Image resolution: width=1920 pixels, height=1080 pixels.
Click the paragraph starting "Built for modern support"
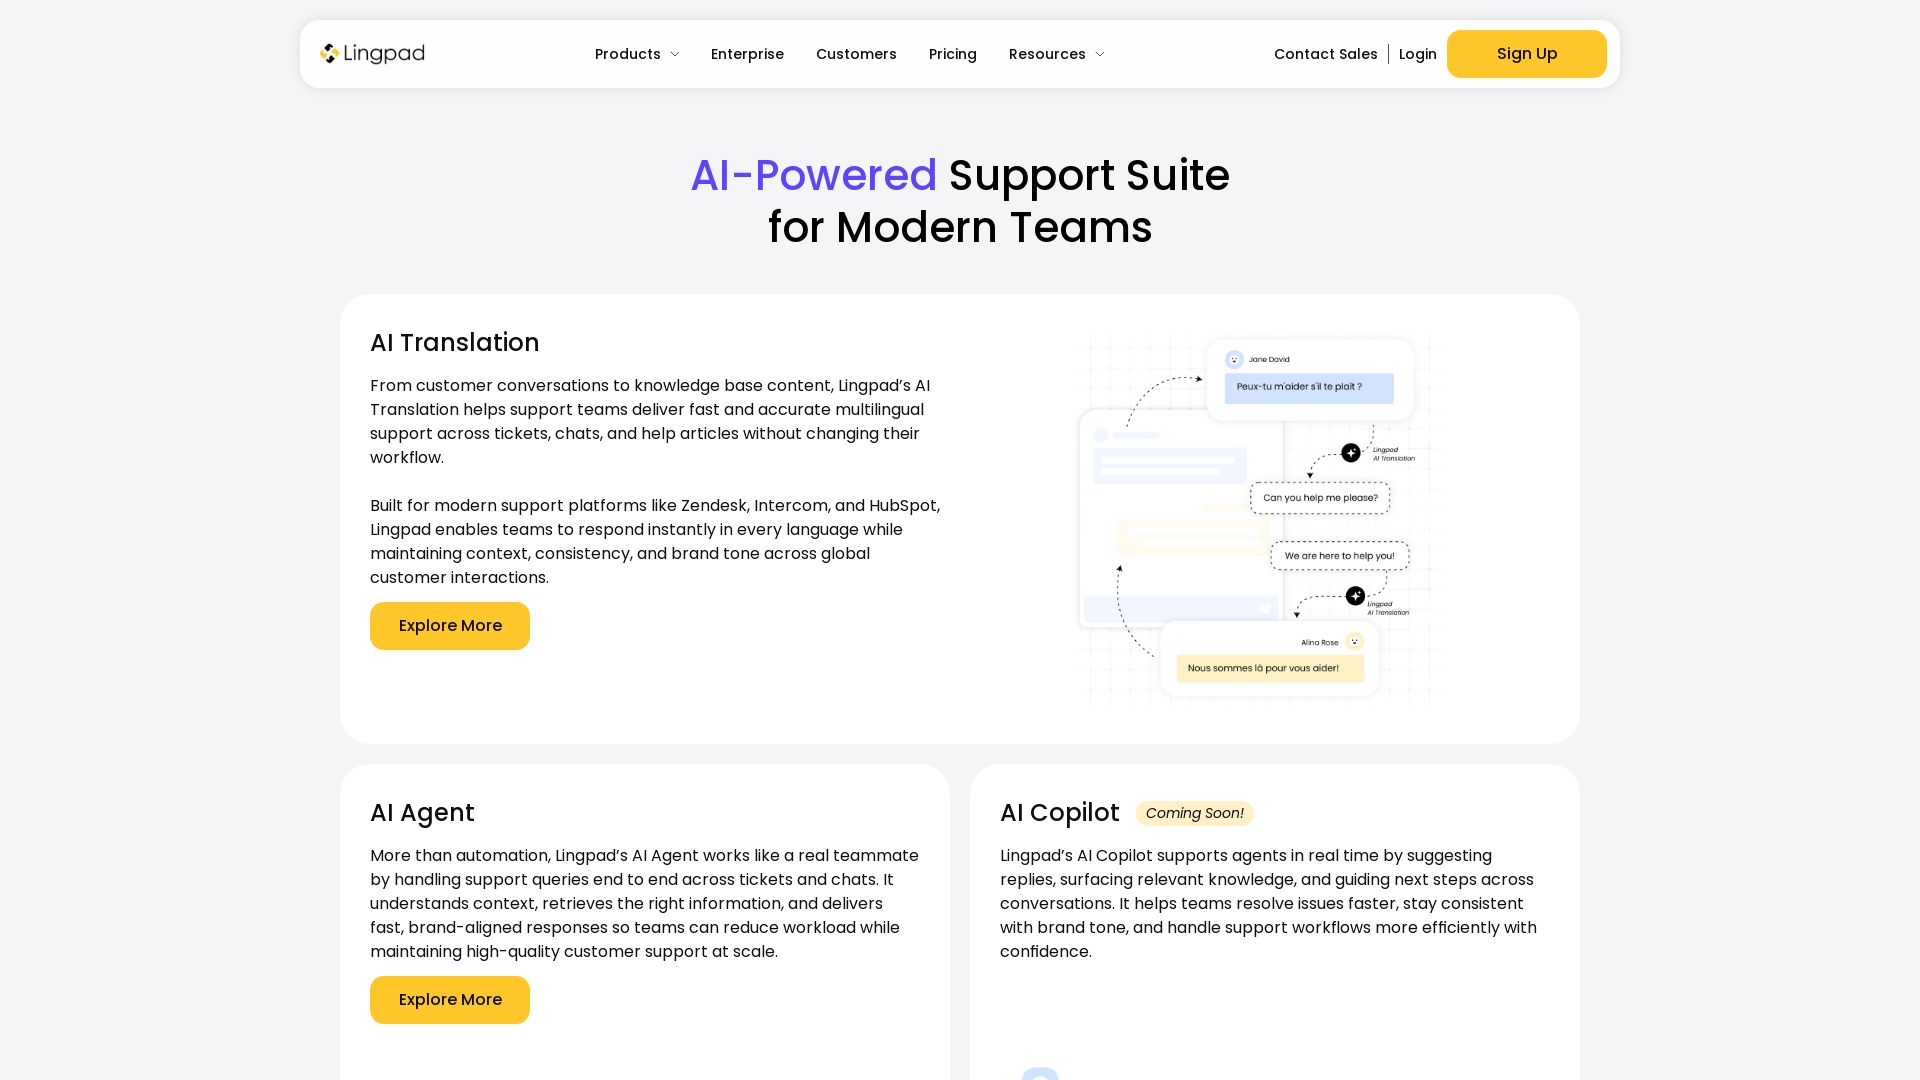(655, 542)
